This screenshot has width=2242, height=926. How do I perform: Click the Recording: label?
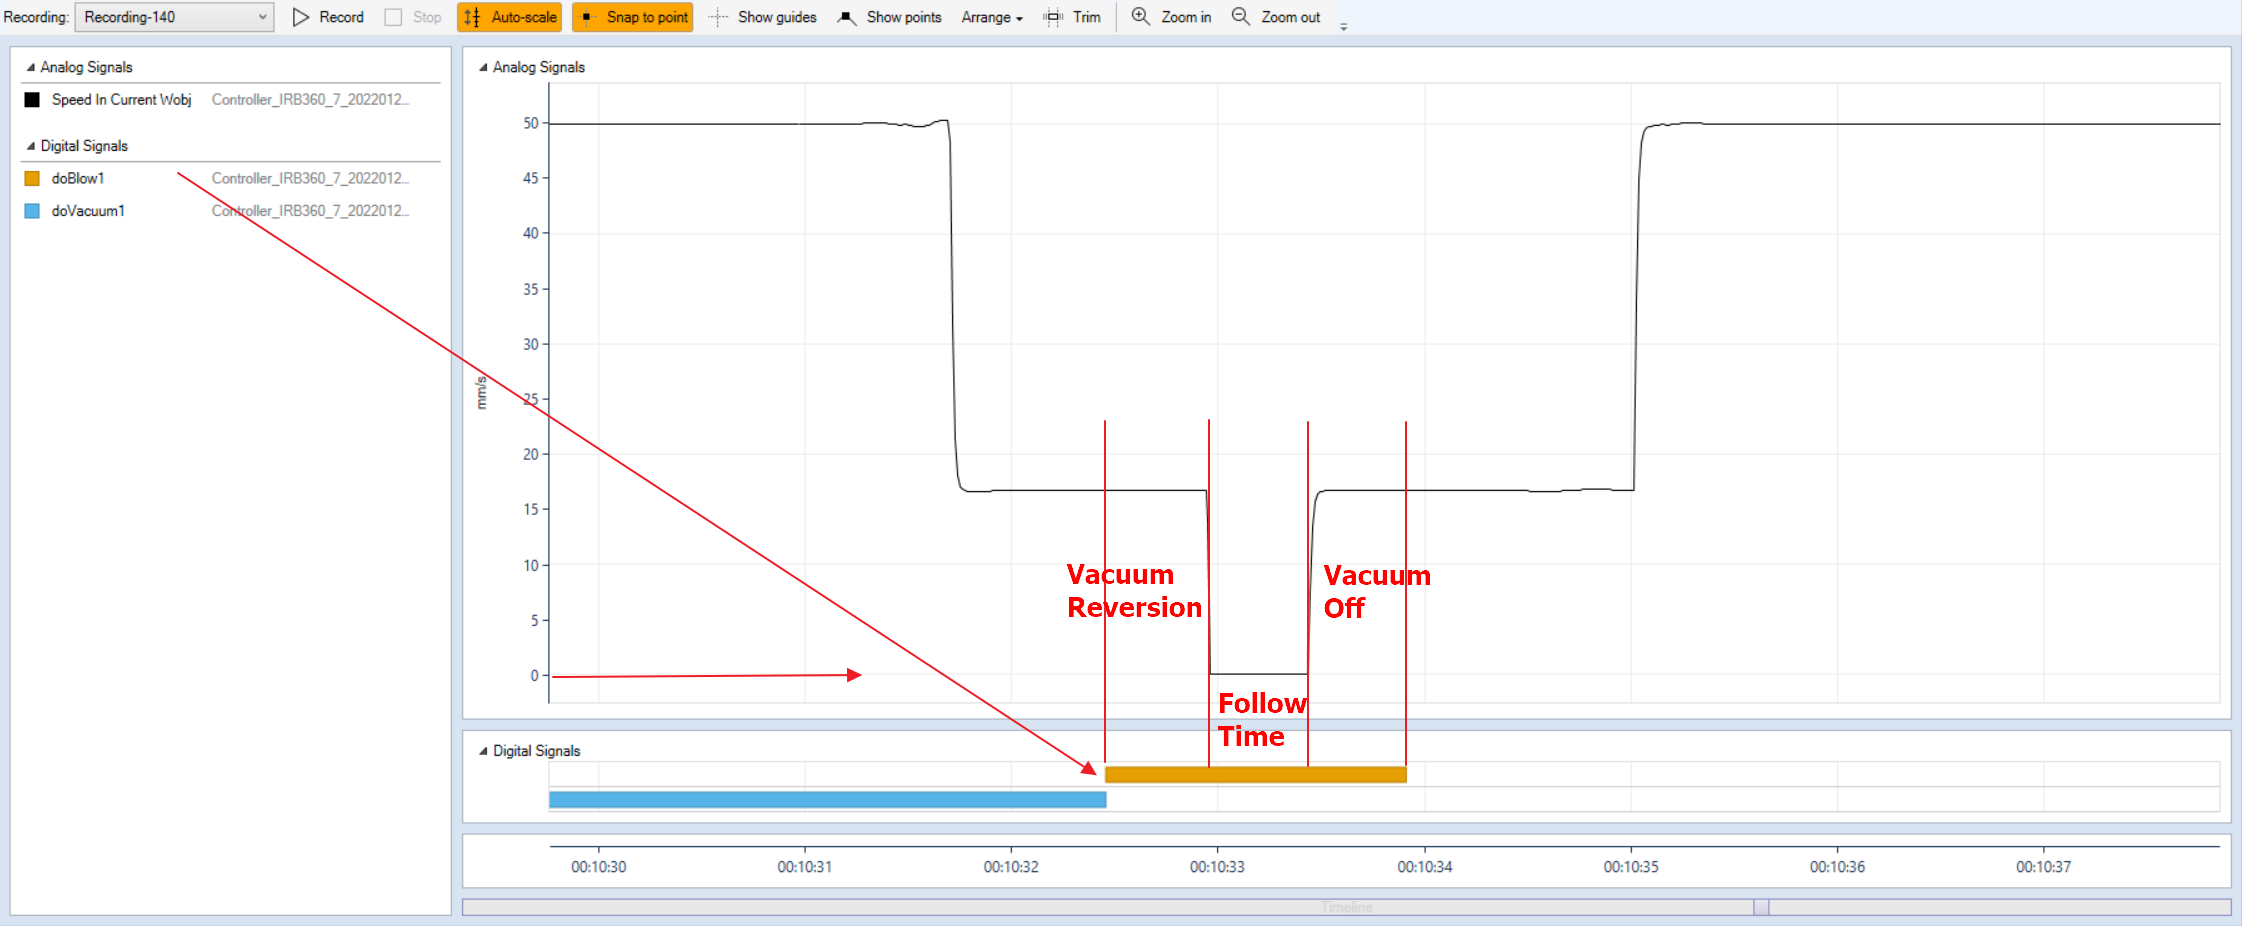point(36,17)
